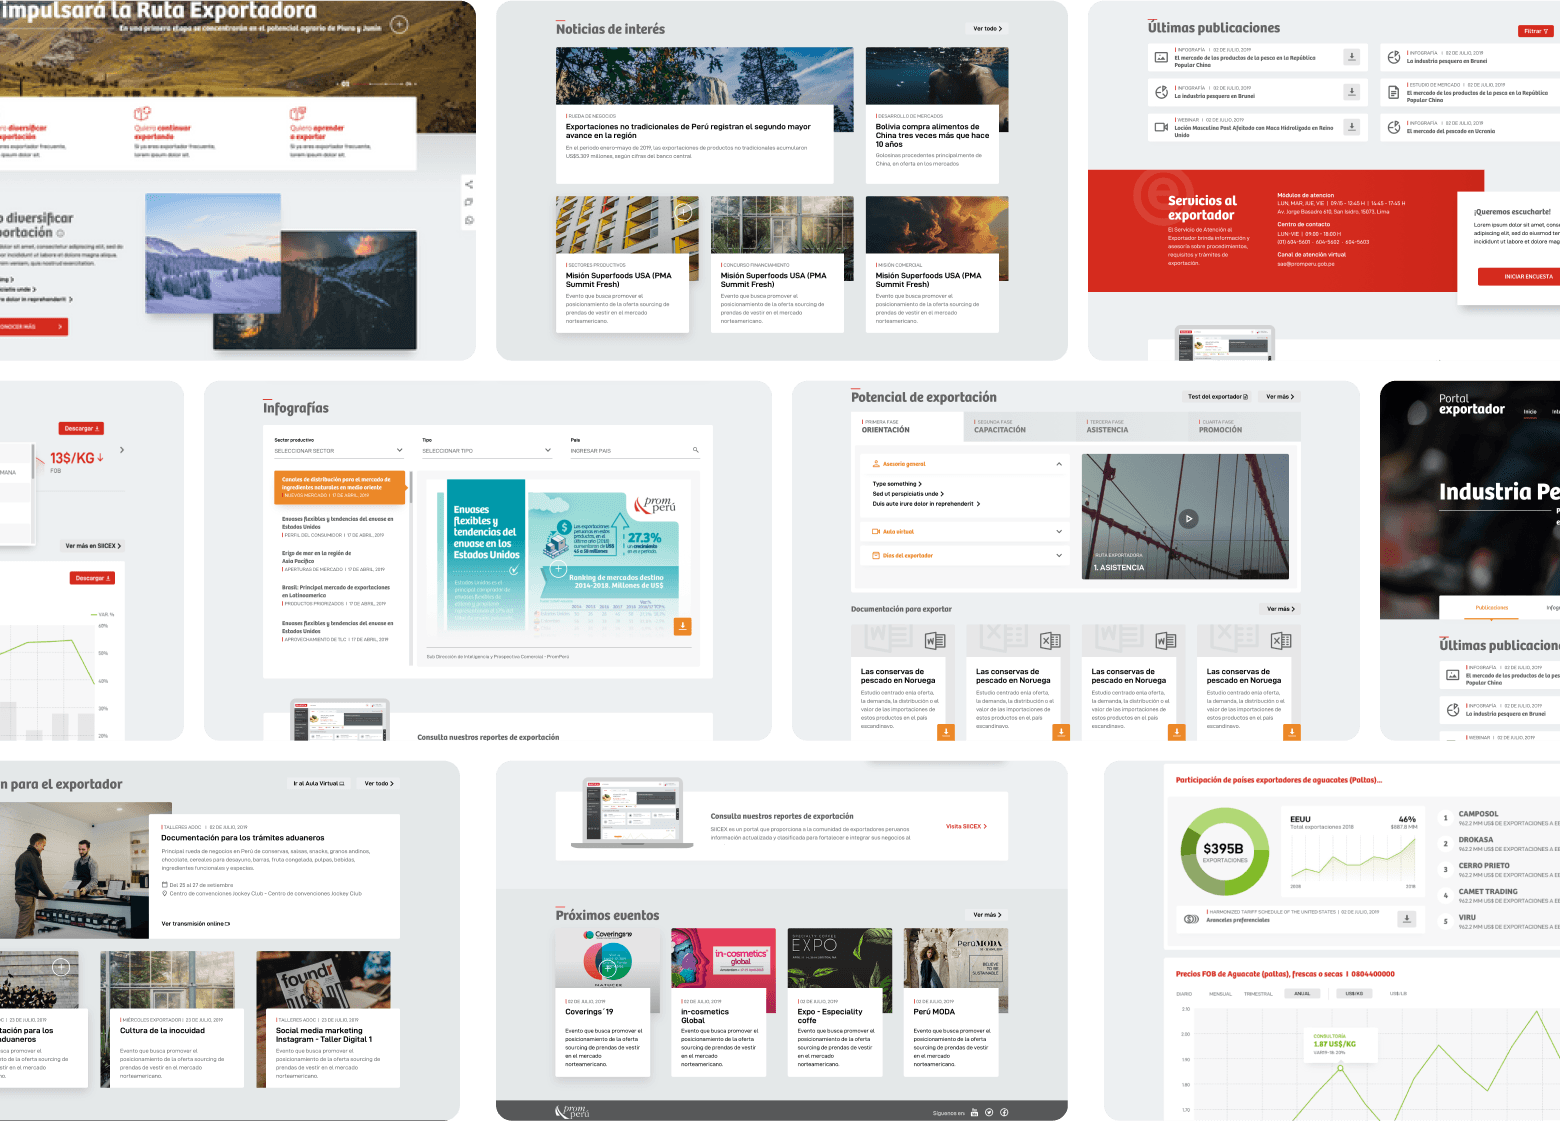Click the video camera icon of the webinar row
1560x1121 pixels.
click(x=1161, y=127)
